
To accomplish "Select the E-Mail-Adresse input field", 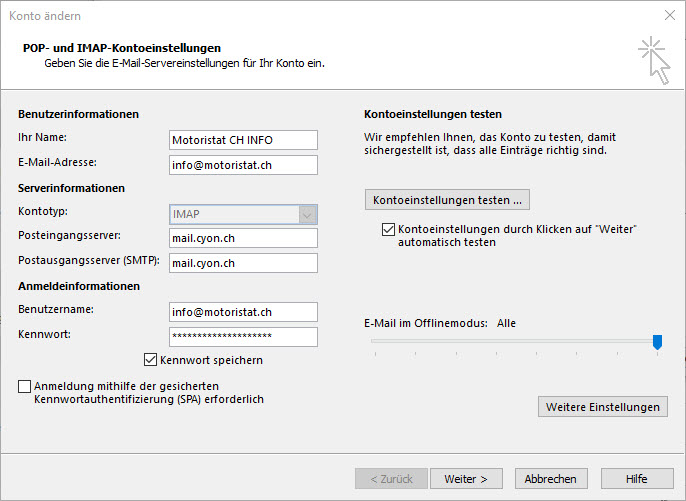I will 243,165.
